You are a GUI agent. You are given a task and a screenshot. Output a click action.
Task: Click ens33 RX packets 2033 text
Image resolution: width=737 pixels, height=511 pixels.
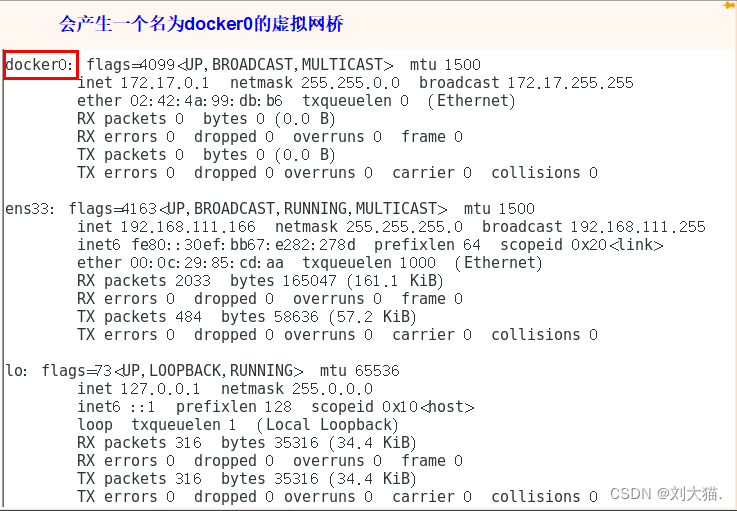(x=144, y=281)
